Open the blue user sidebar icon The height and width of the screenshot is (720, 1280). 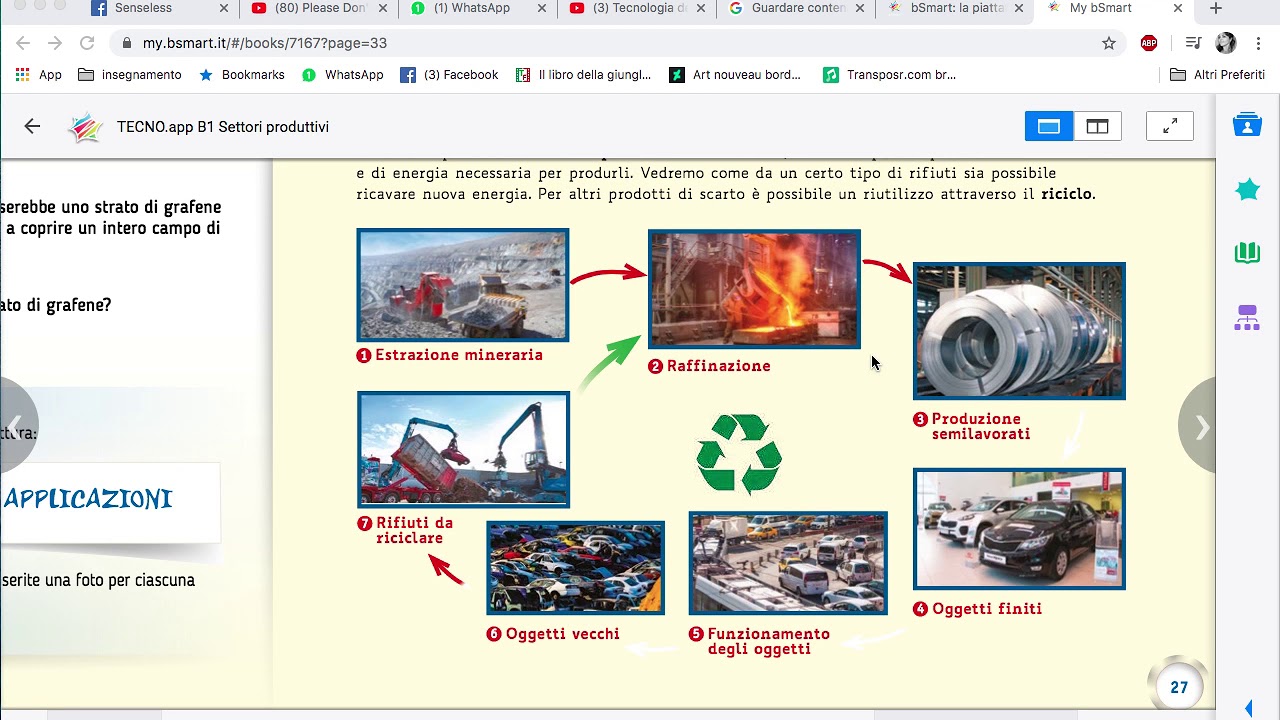point(1247,125)
